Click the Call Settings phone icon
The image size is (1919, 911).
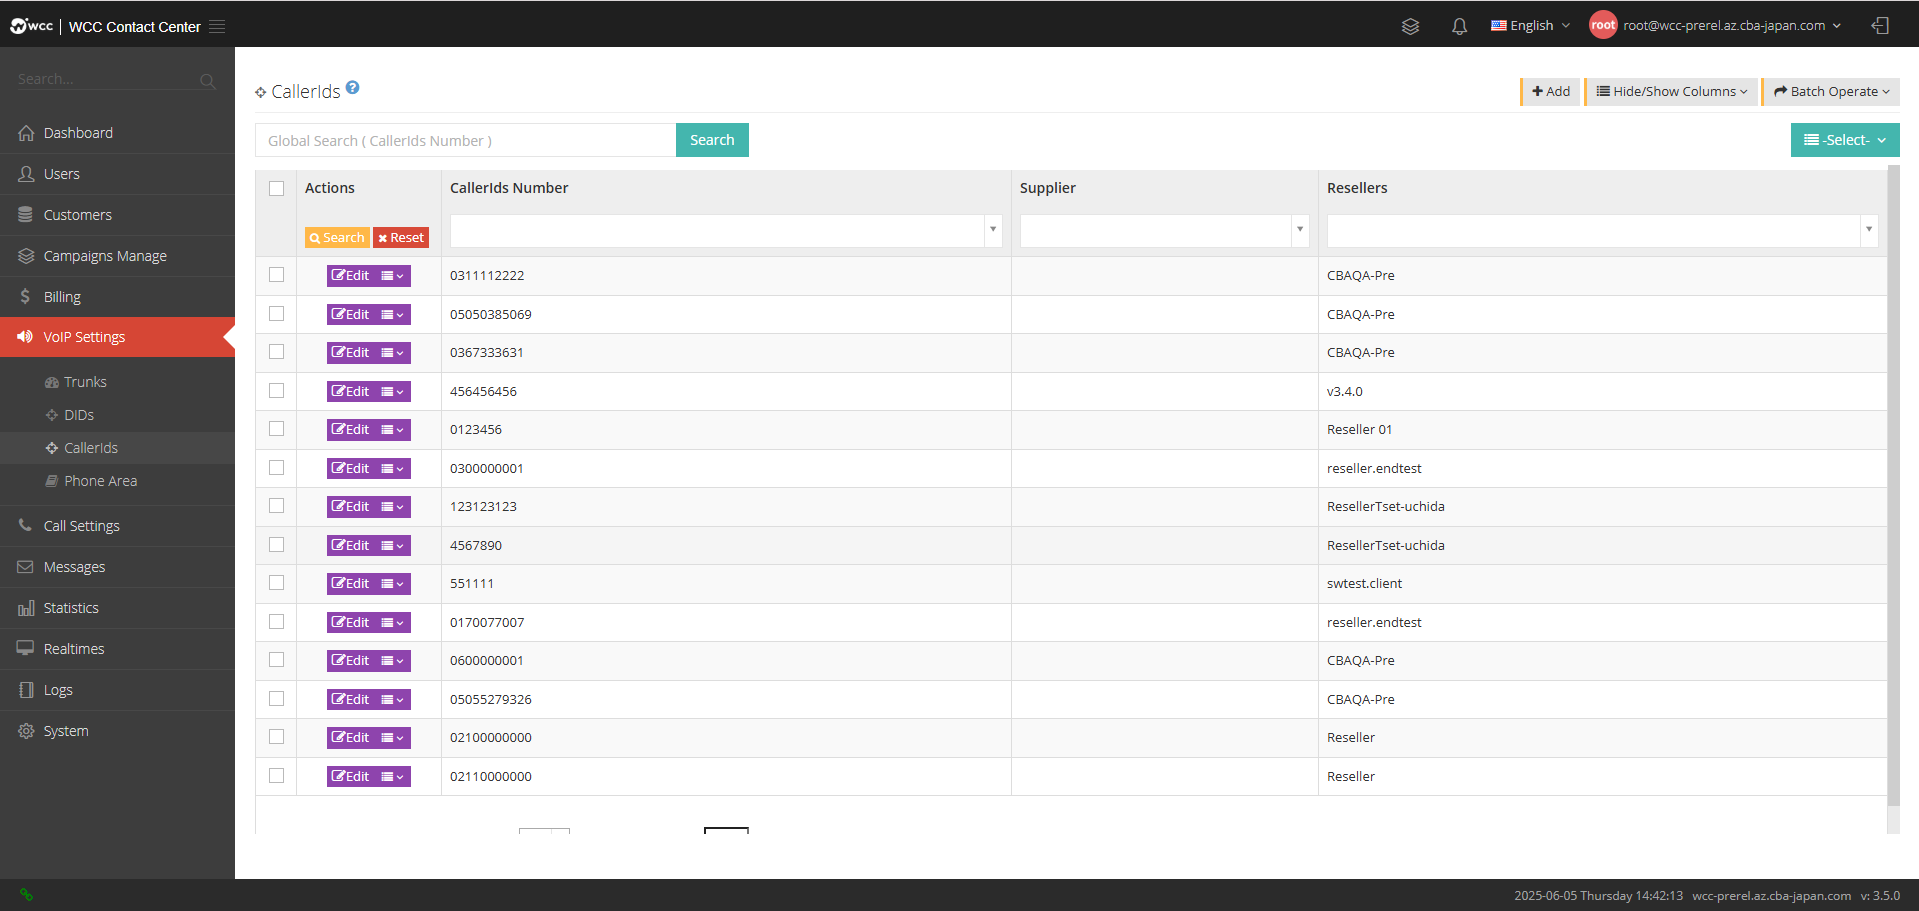click(x=25, y=525)
